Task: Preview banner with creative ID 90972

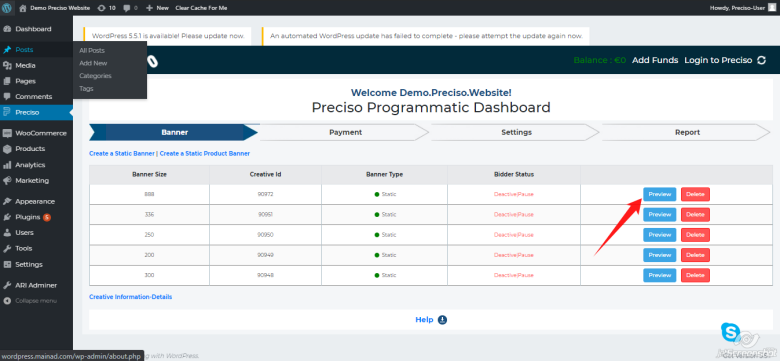Action: pyautogui.click(x=660, y=194)
